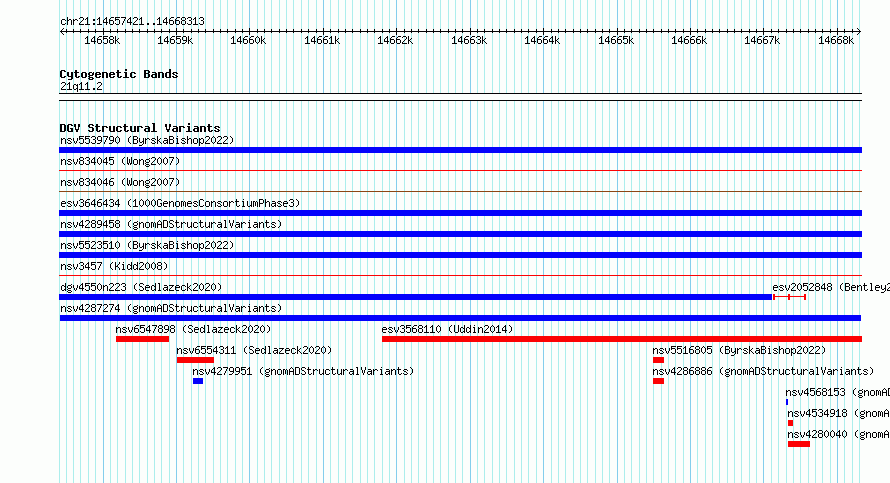The width and height of the screenshot is (890, 483).
Task: Open the dgv4550n223 (Sedlazeck2020) label
Action: tap(141, 287)
